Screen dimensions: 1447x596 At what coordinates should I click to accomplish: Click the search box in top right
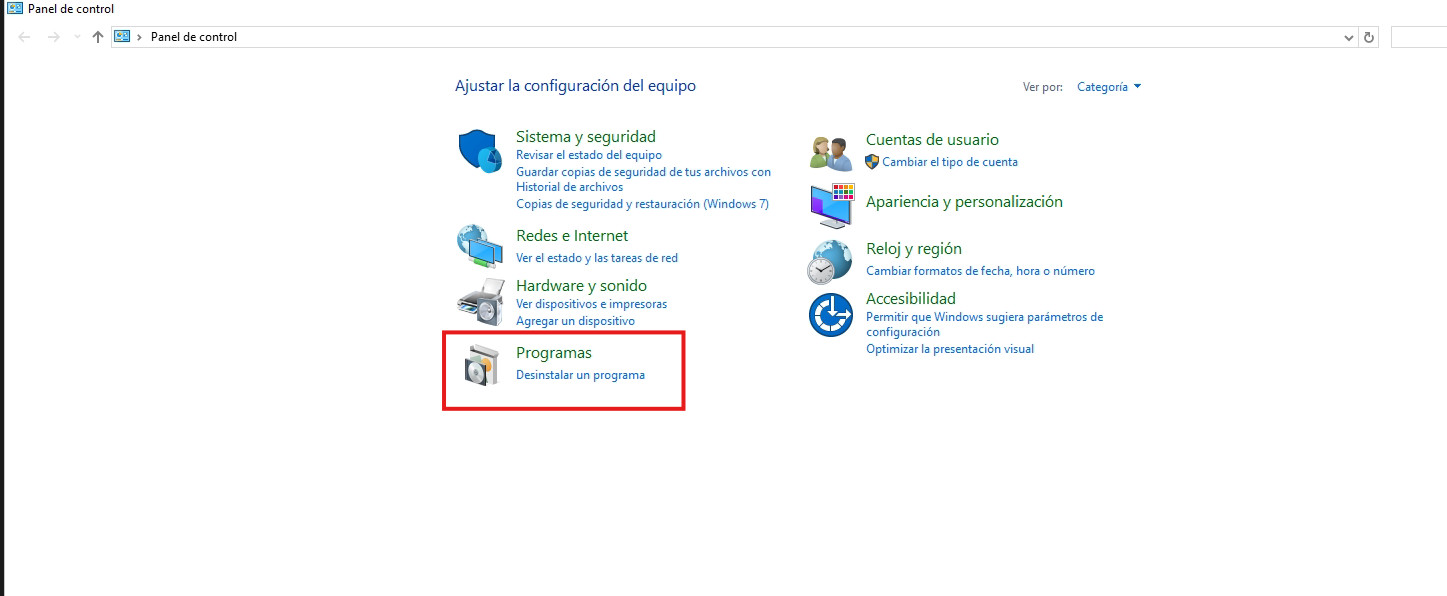tap(1418, 37)
